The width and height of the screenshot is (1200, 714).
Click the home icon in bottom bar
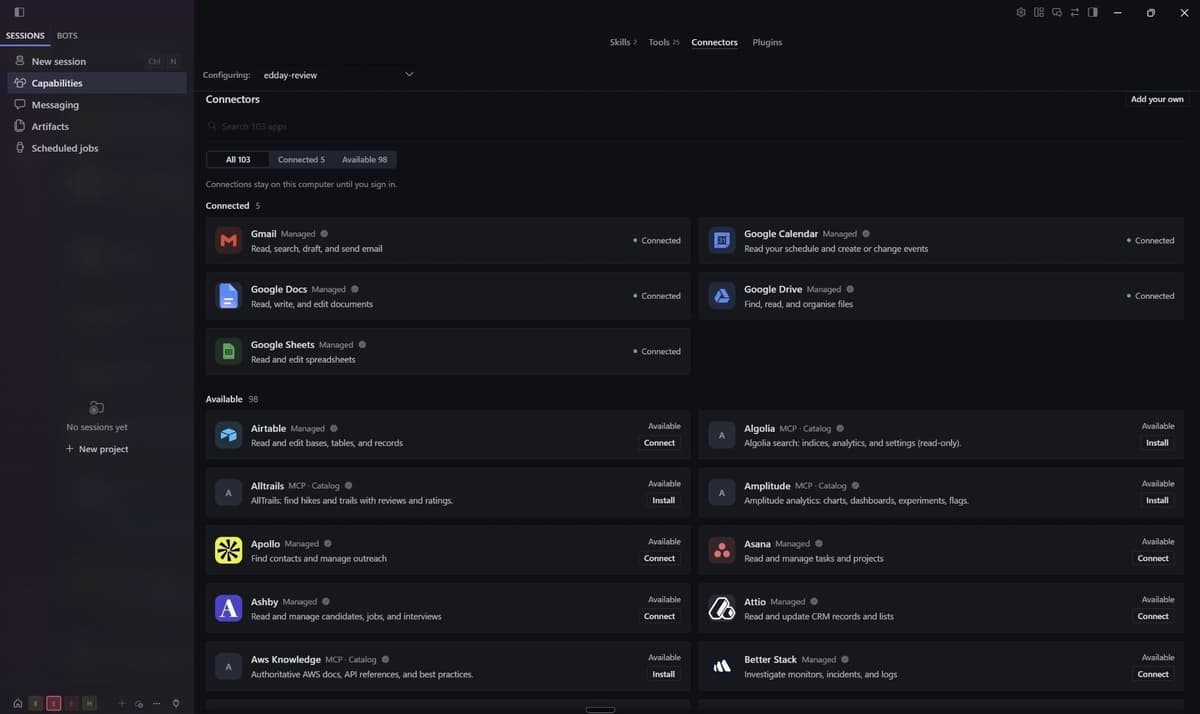(x=18, y=703)
